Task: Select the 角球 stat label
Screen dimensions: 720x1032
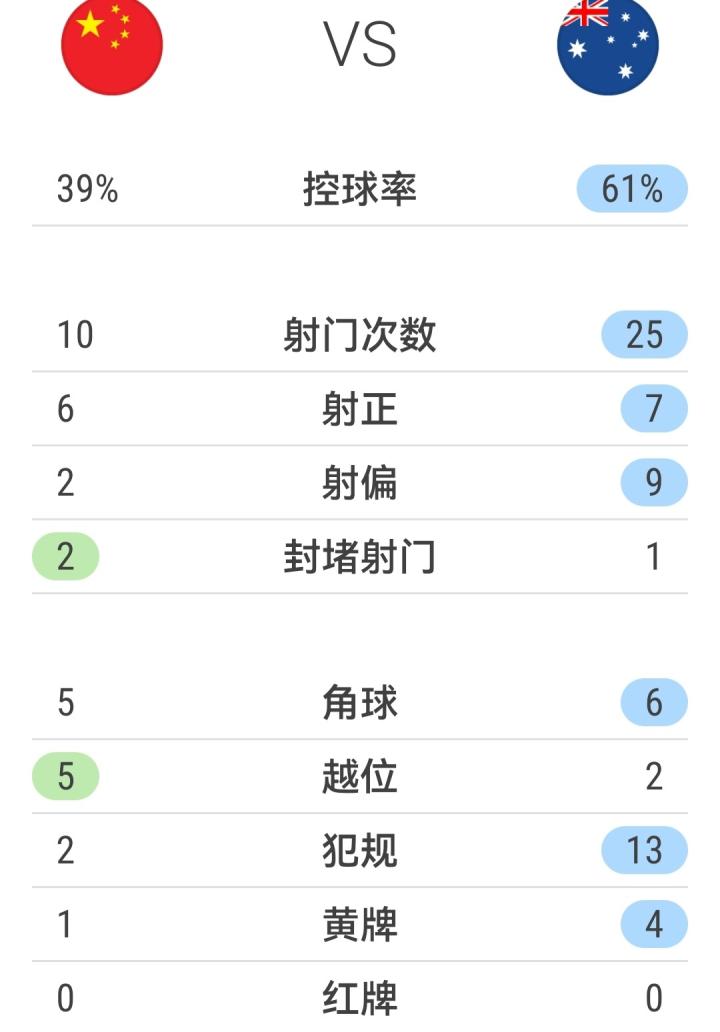Action: point(360,703)
